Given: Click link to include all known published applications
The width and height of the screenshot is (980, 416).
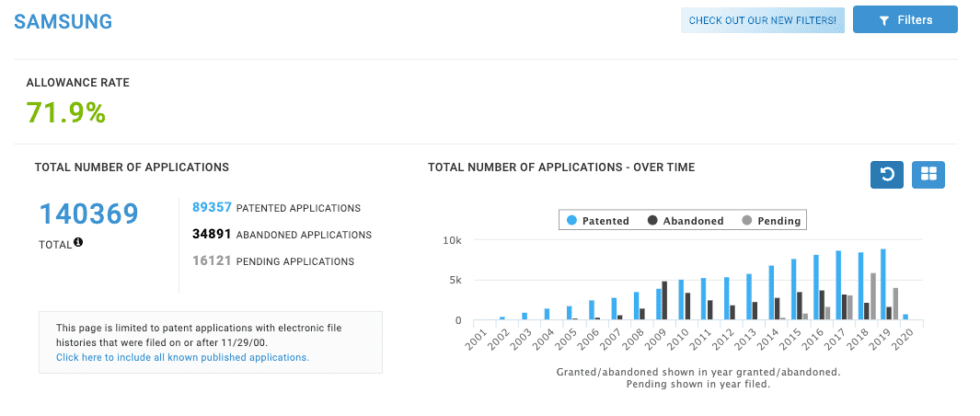Looking at the screenshot, I should coord(182,358).
